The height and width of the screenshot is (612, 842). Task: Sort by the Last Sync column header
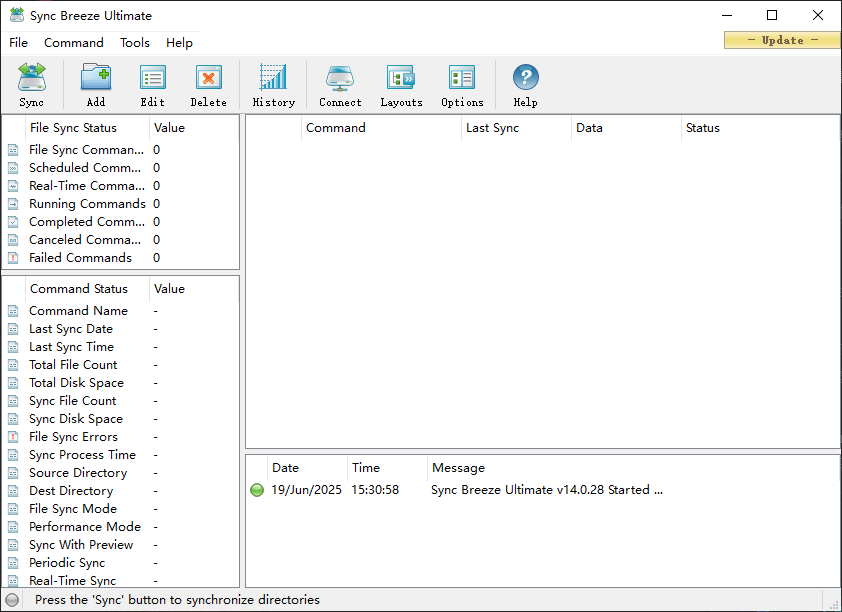click(517, 128)
